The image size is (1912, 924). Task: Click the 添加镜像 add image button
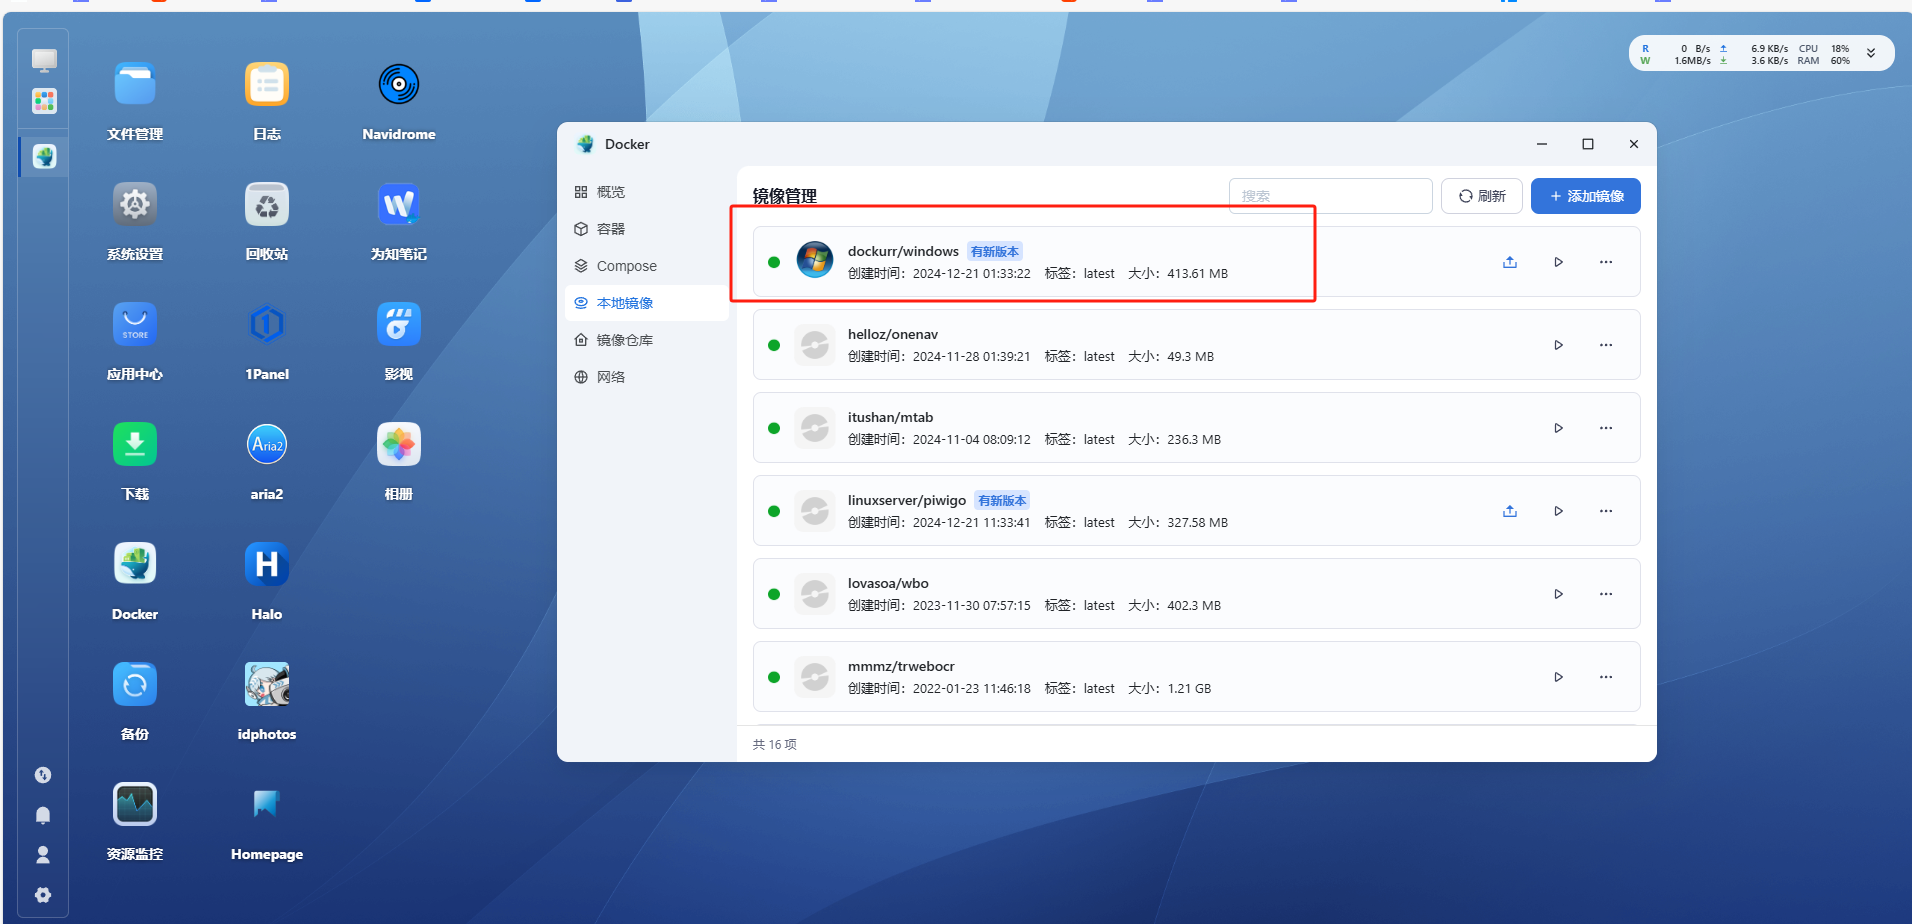(1586, 196)
